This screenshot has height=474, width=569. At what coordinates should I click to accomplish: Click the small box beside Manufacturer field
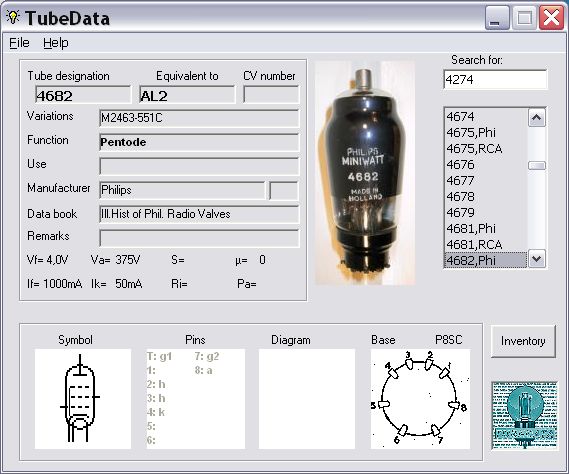click(x=284, y=190)
